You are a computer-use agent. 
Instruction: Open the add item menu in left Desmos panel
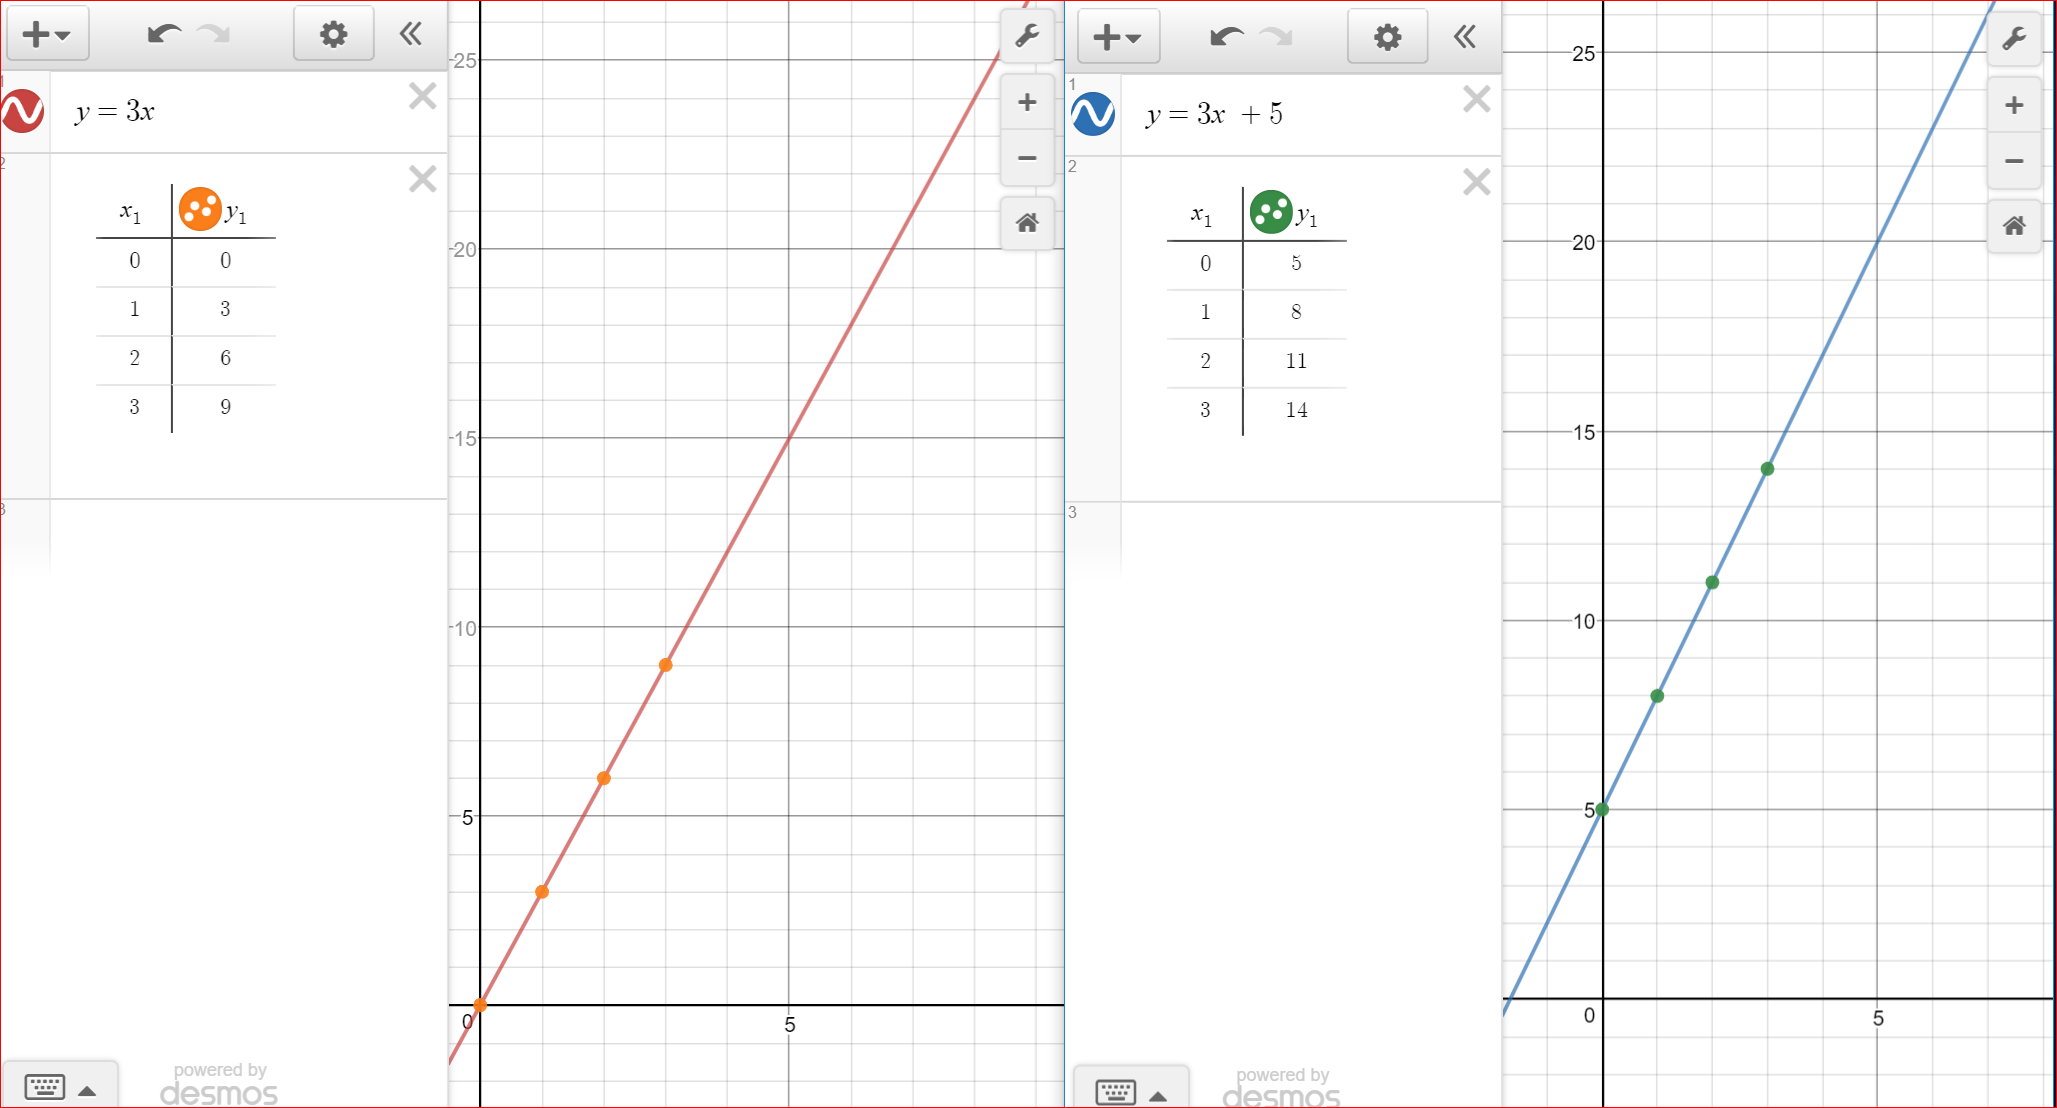coord(47,34)
